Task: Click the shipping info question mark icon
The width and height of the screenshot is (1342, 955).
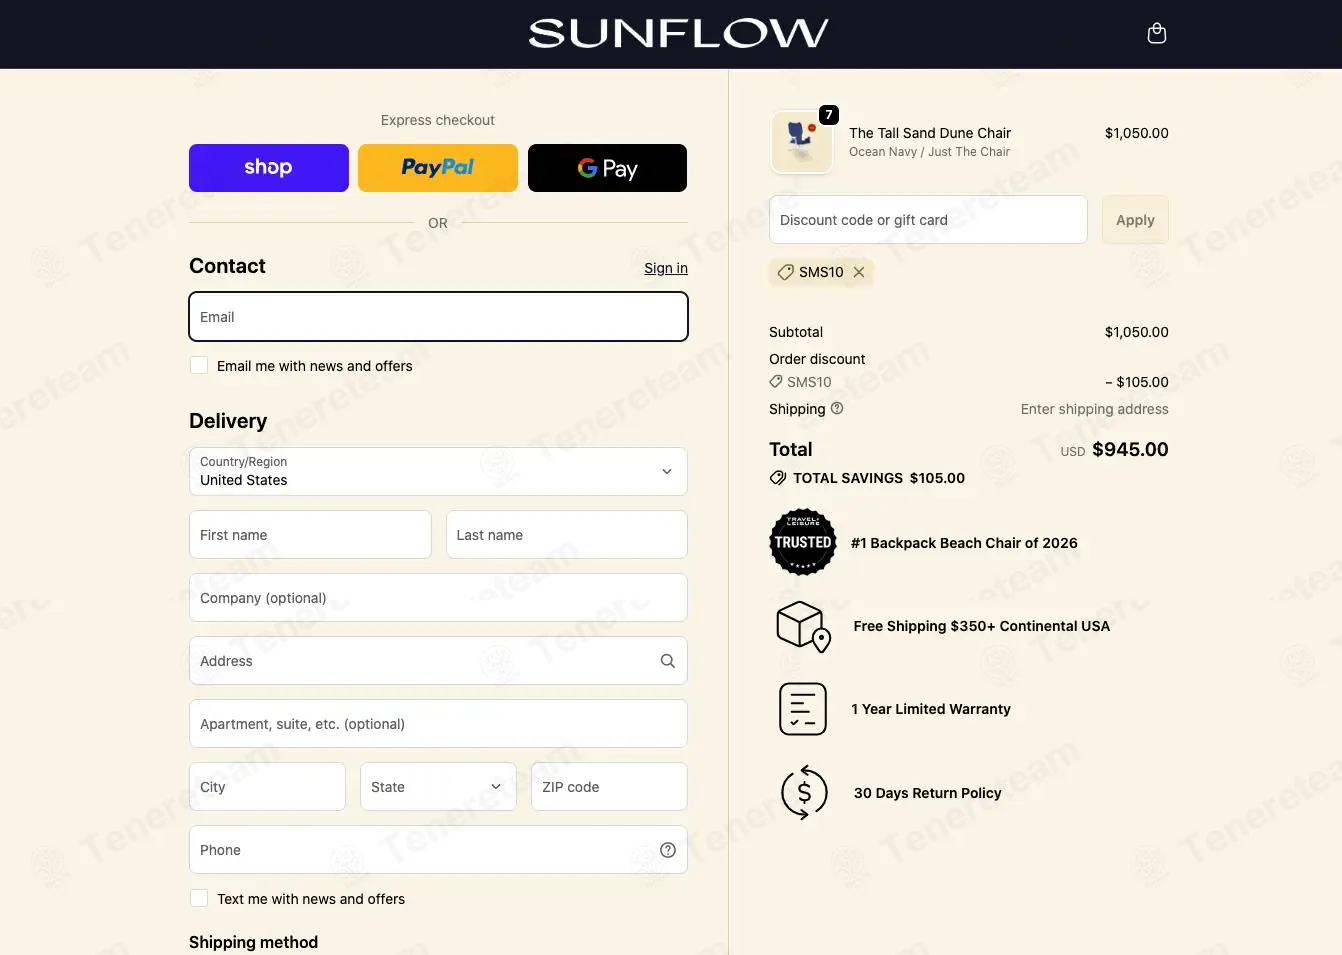Action: click(x=837, y=408)
